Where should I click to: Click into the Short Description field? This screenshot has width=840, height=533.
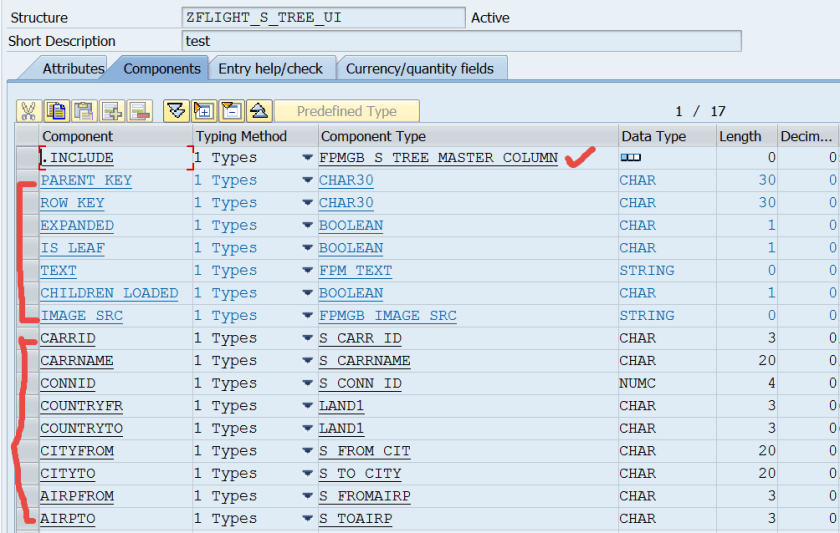[461, 41]
